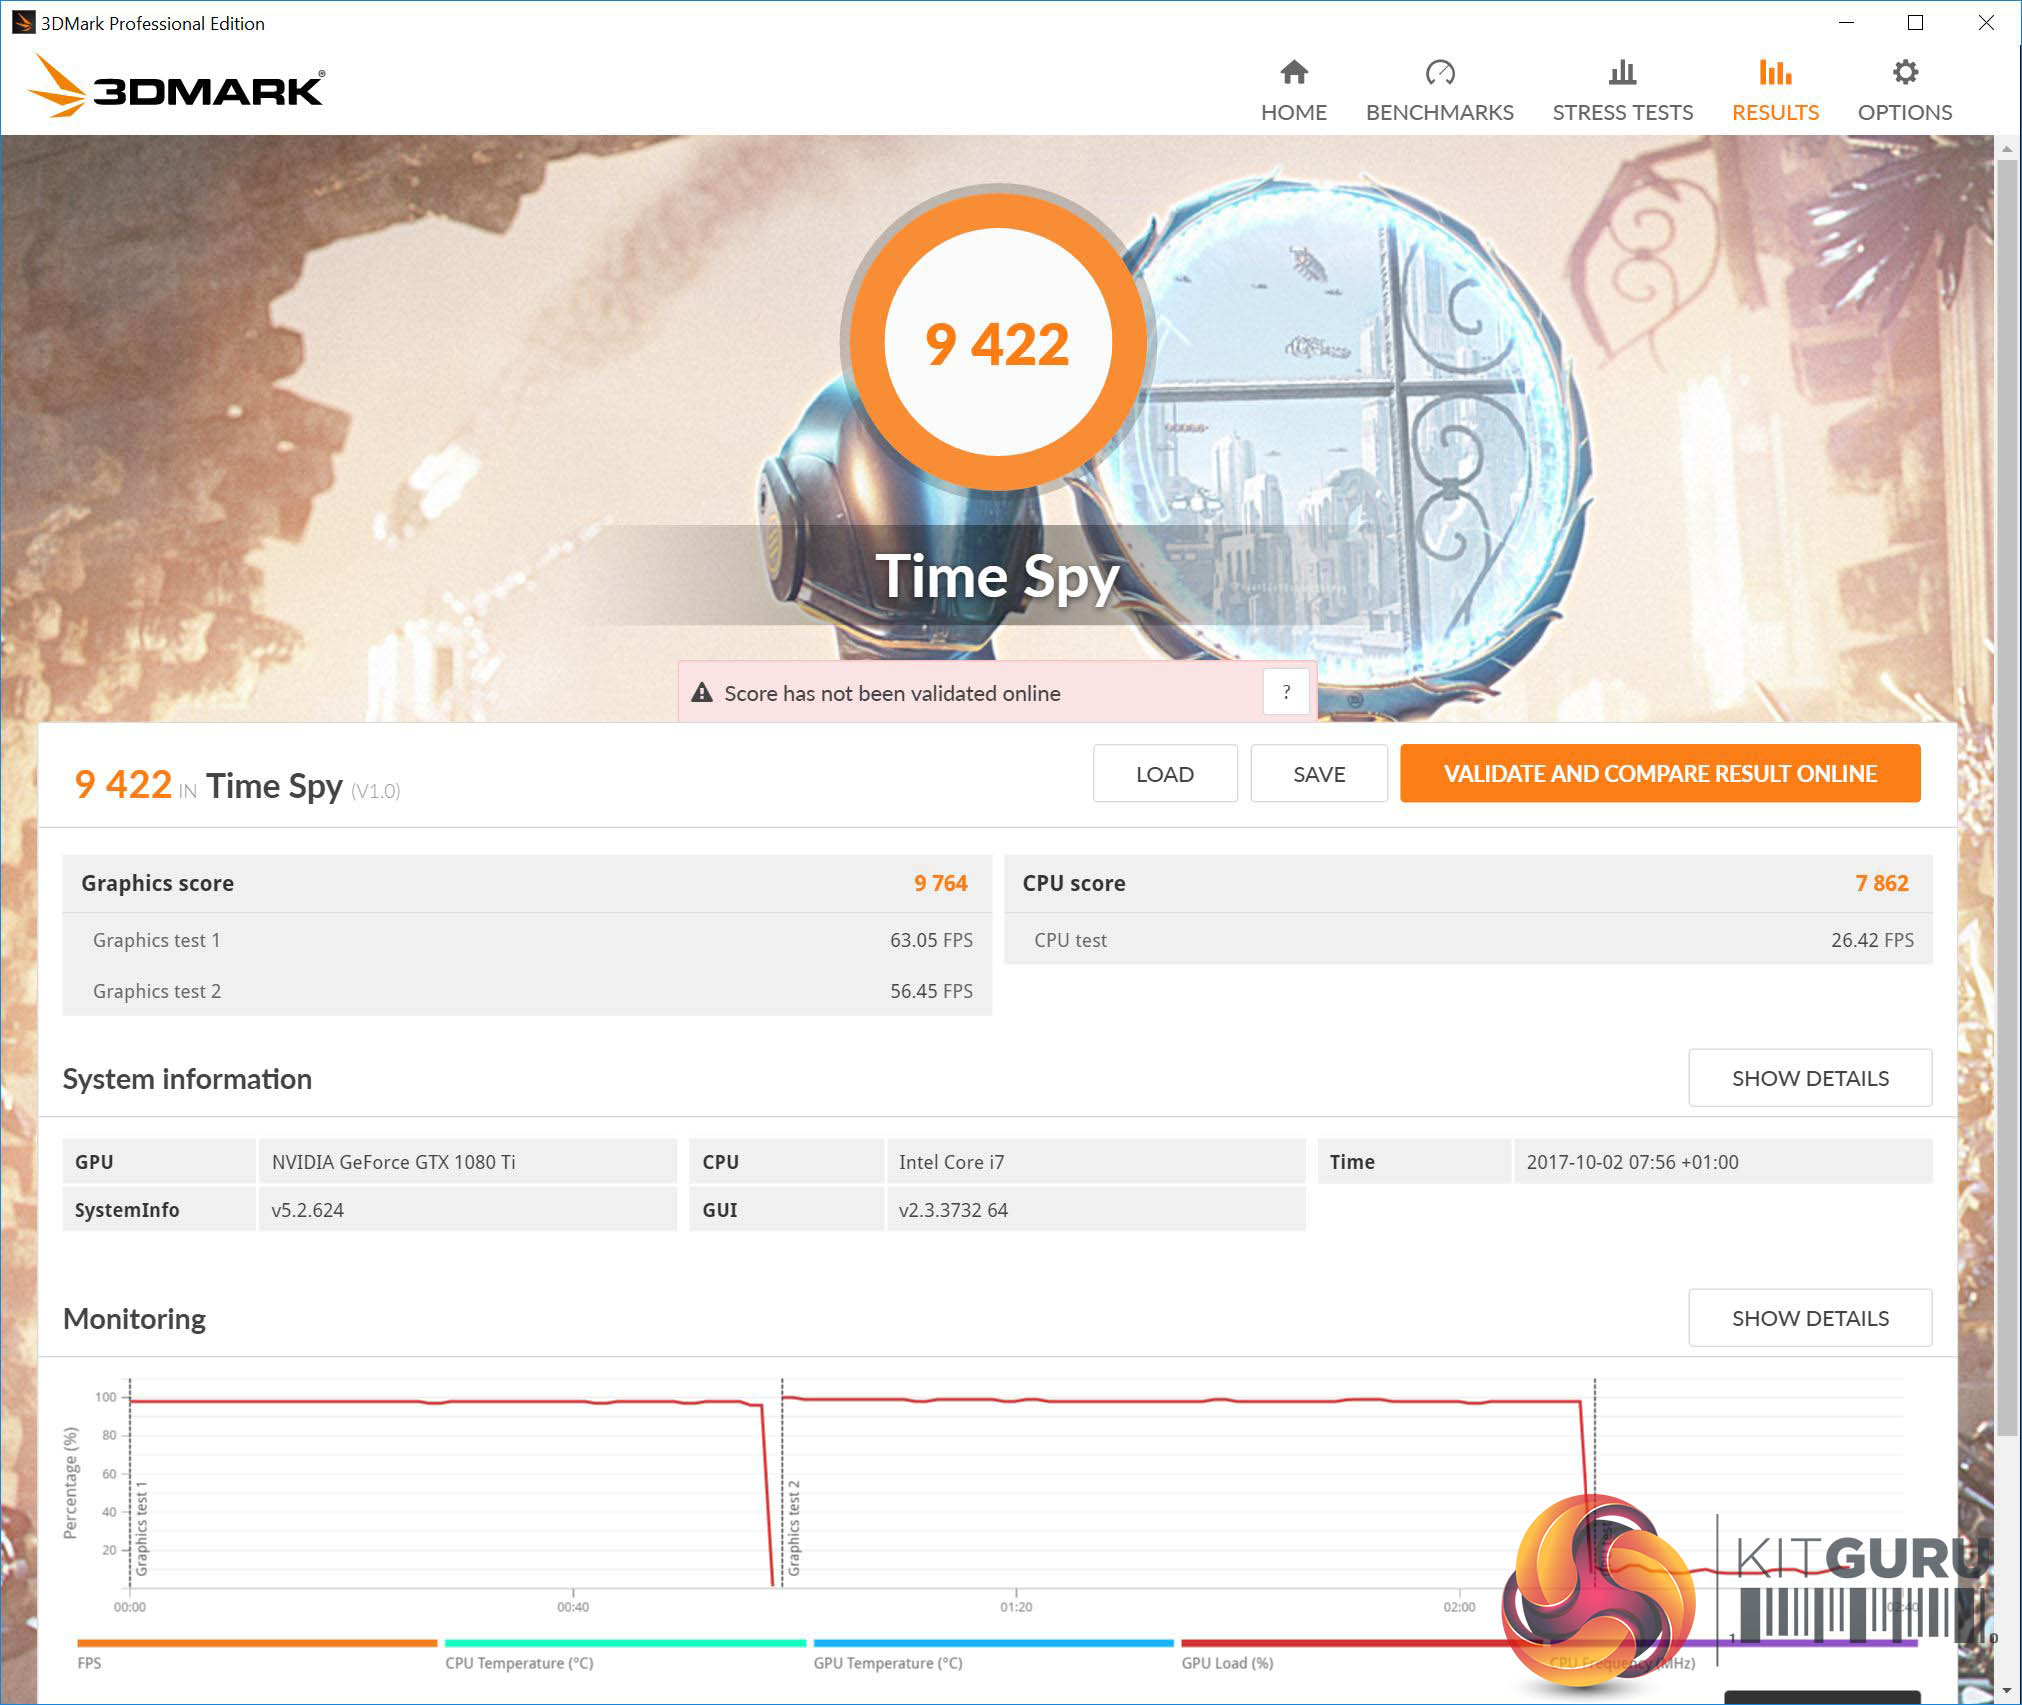The image size is (2022, 1705).
Task: Select the Results chart icon
Action: tap(1774, 72)
